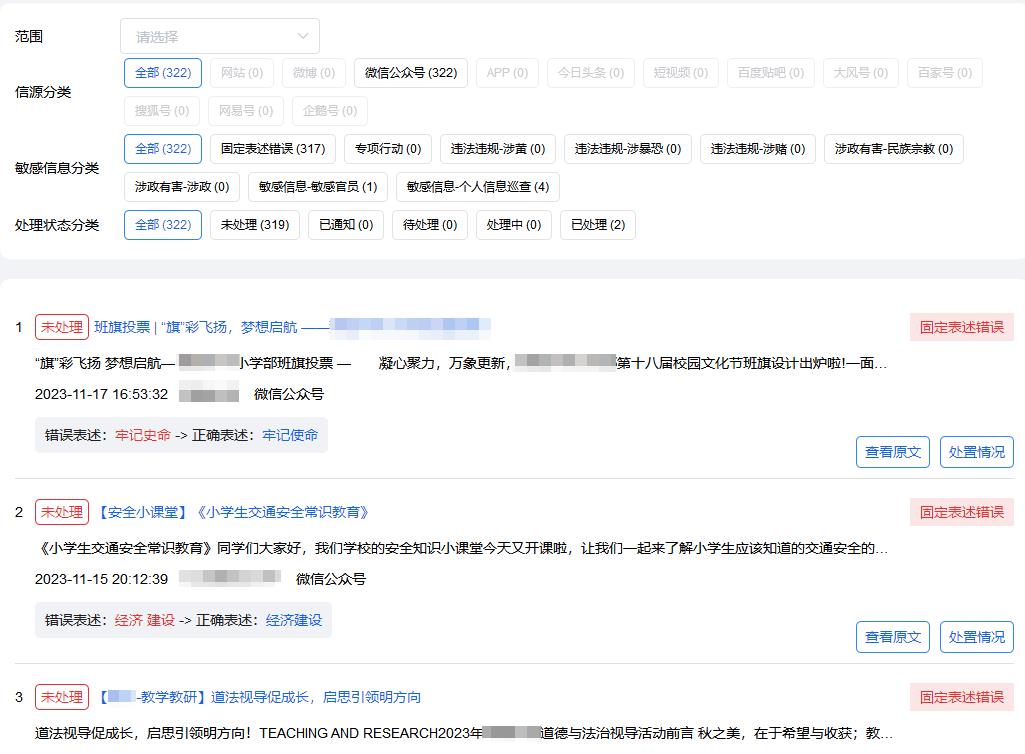Show 已处理 (2) status items
This screenshot has height=754, width=1025.
pyautogui.click(x=597, y=225)
